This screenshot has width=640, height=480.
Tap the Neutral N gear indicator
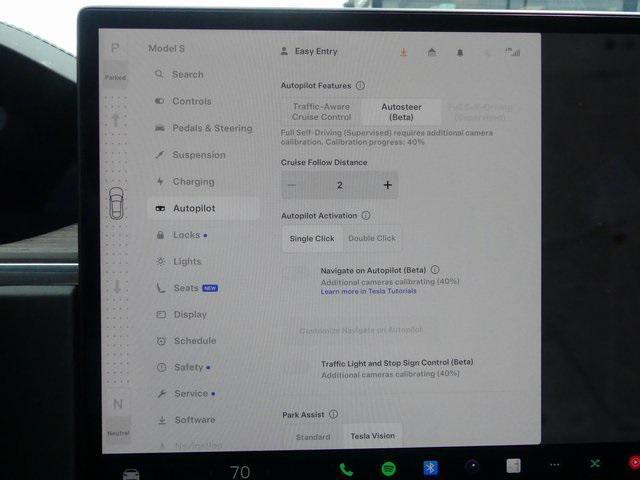[x=118, y=404]
